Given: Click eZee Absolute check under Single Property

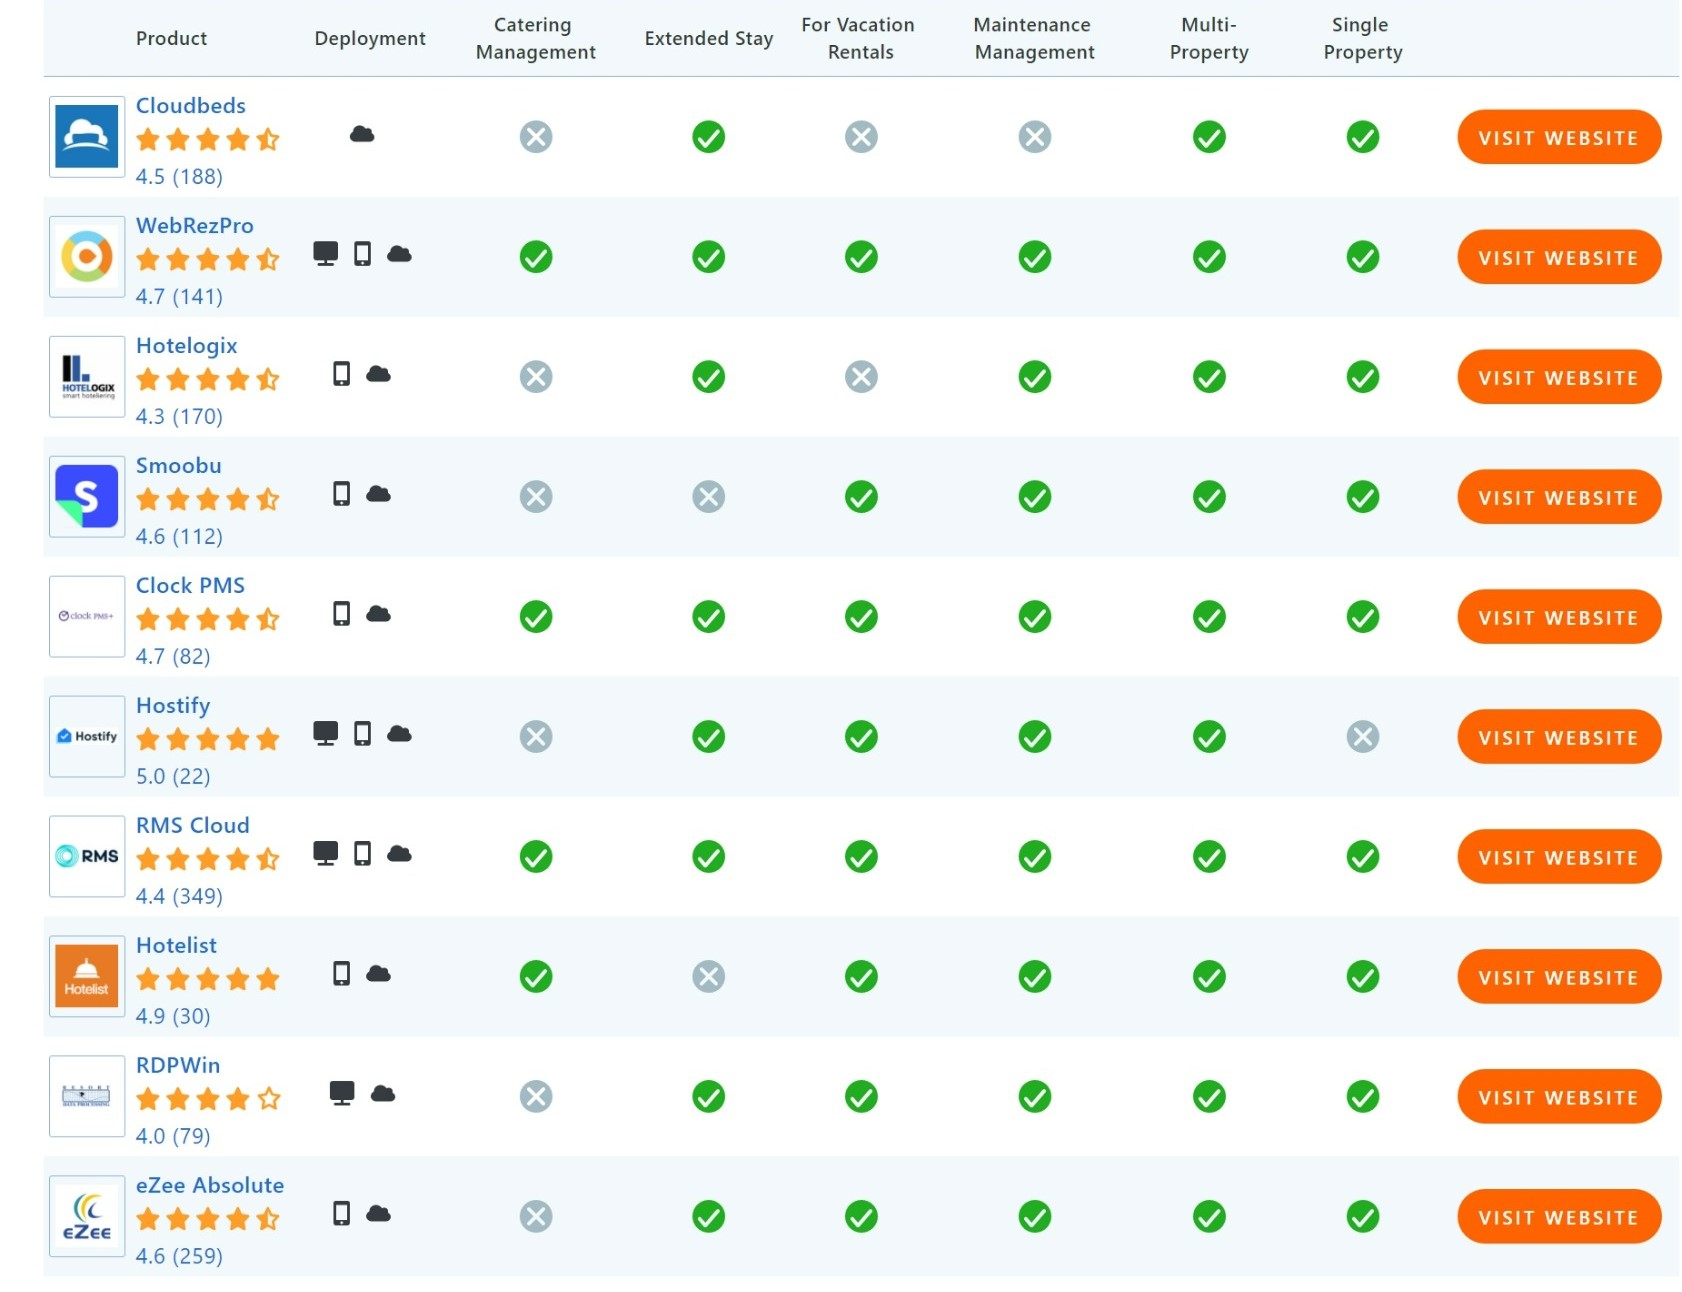Looking at the screenshot, I should pos(1363,1217).
